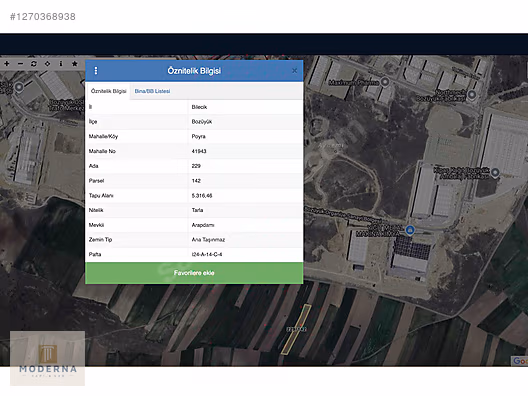Click the Favorilere ekle button
Screen dimensions: 528x396
(x=194, y=273)
